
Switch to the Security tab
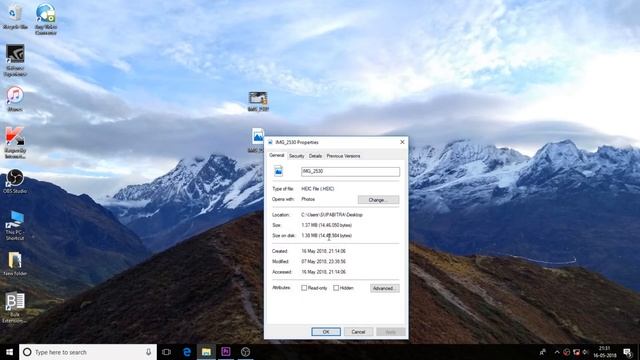296,156
